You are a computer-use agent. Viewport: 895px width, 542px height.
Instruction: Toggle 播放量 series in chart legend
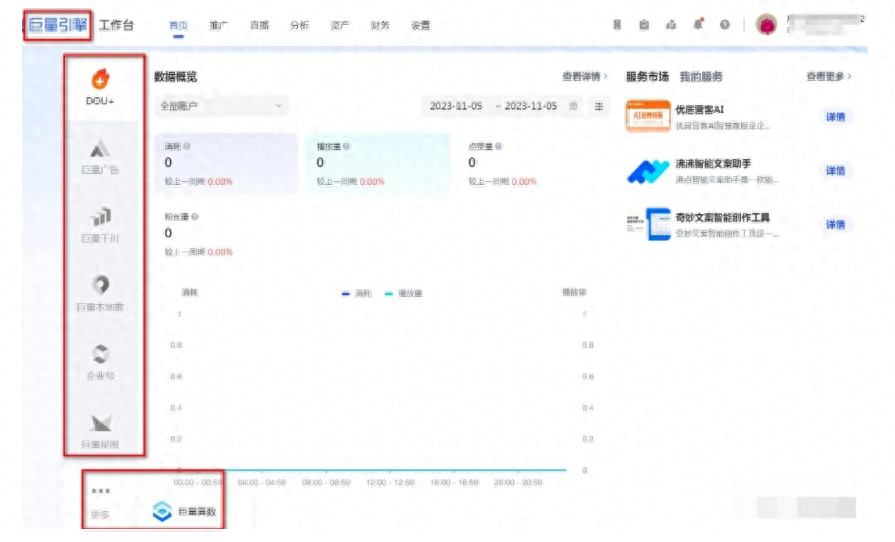(404, 293)
